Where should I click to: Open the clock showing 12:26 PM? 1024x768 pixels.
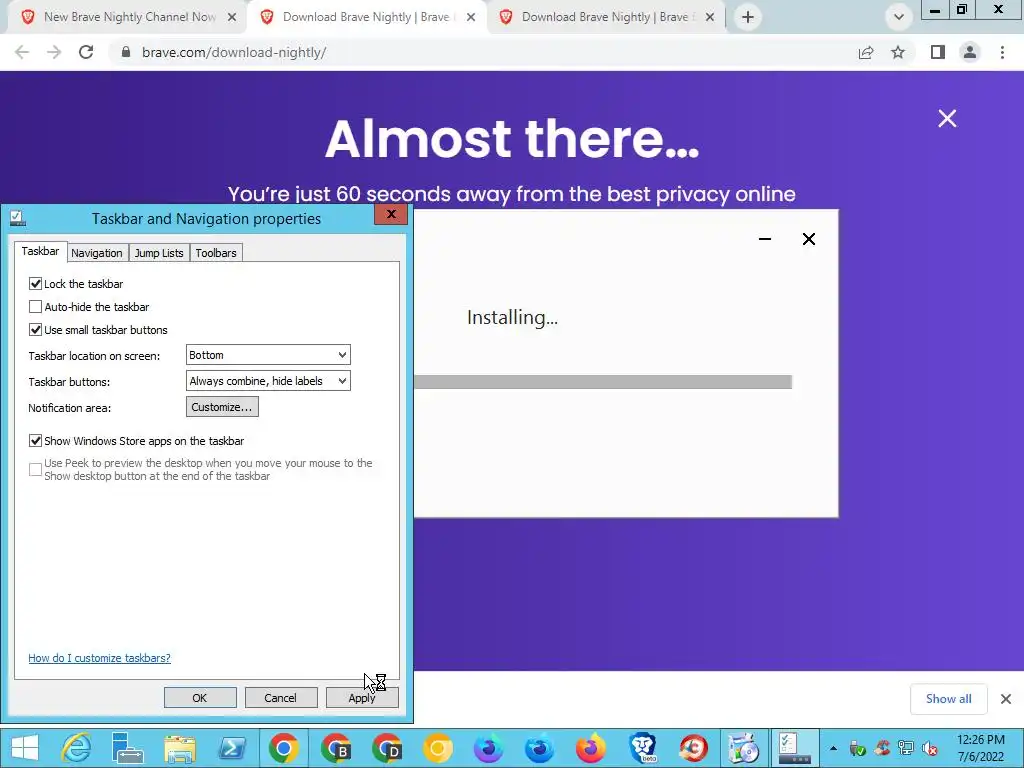pos(981,748)
